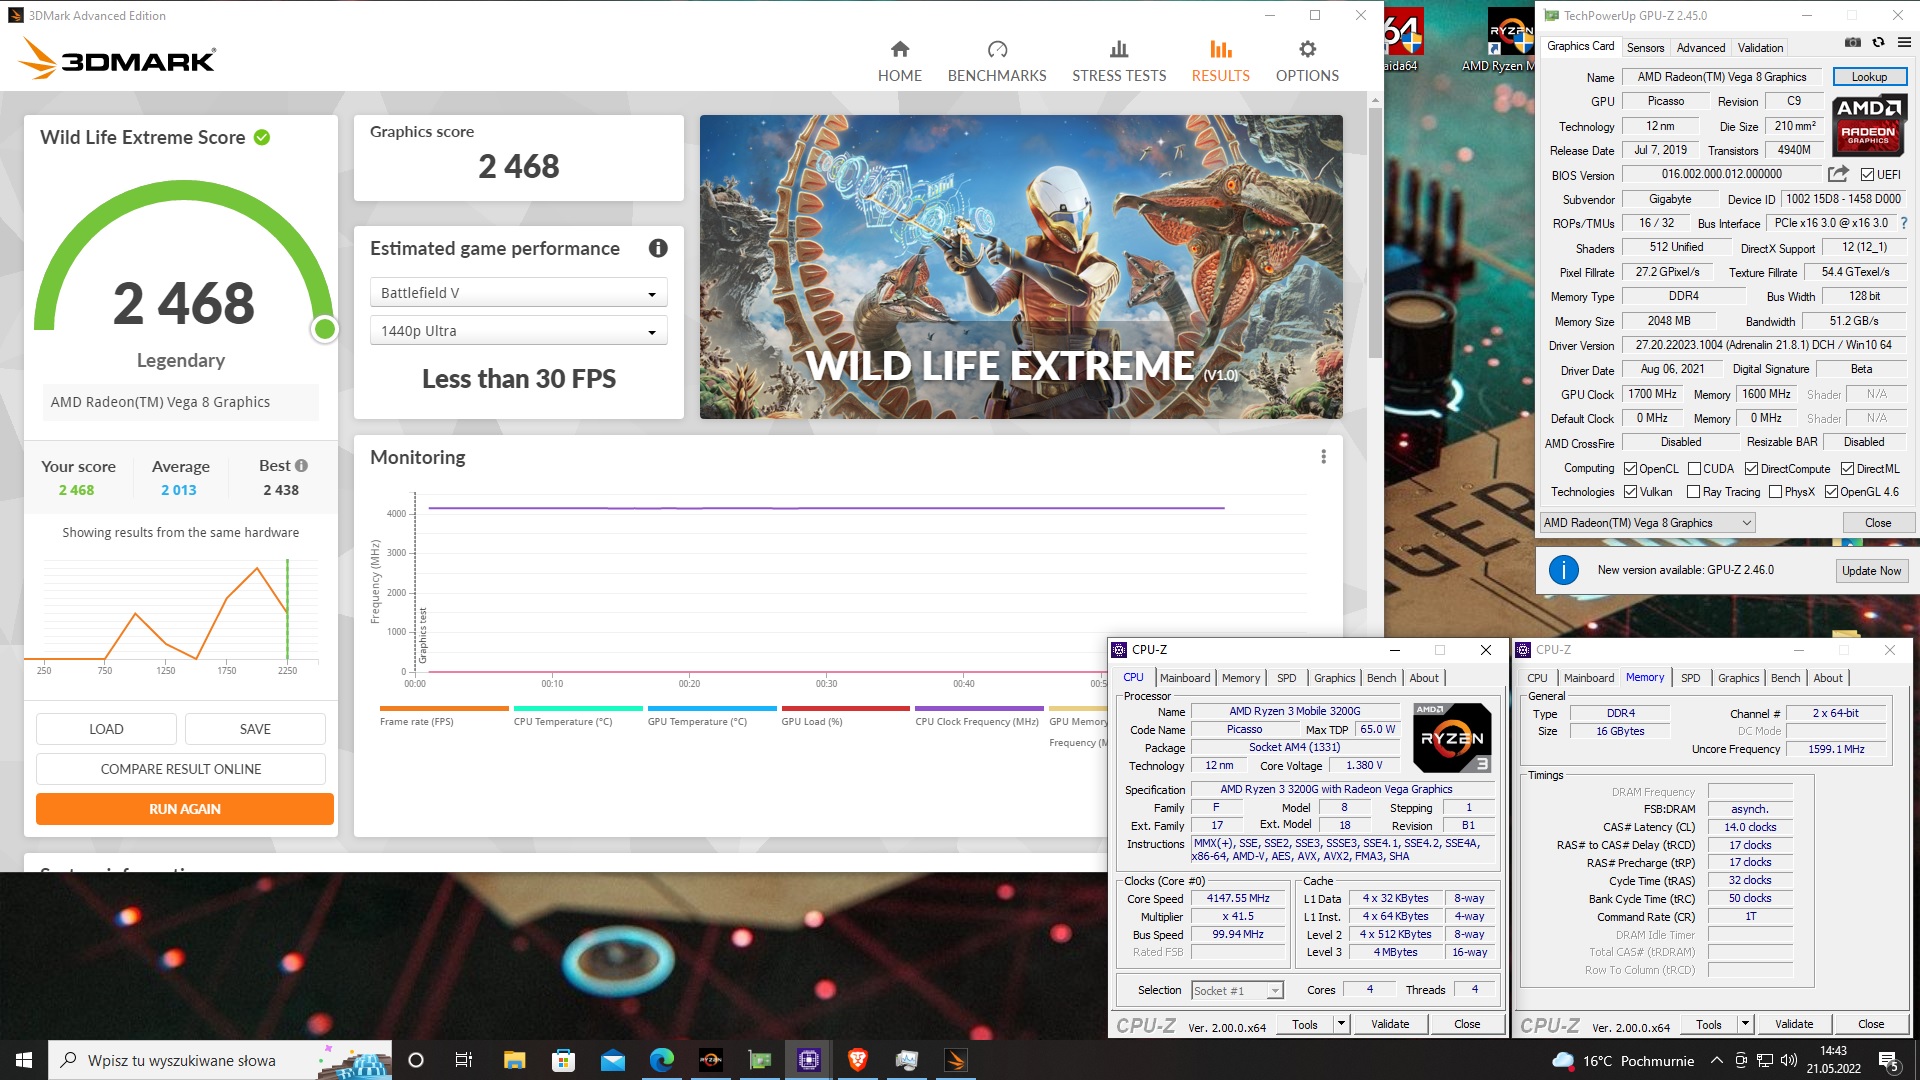This screenshot has height=1080, width=1920.
Task: Expand Tools arrow in CPU-Z Memory window
Action: point(1745,1024)
